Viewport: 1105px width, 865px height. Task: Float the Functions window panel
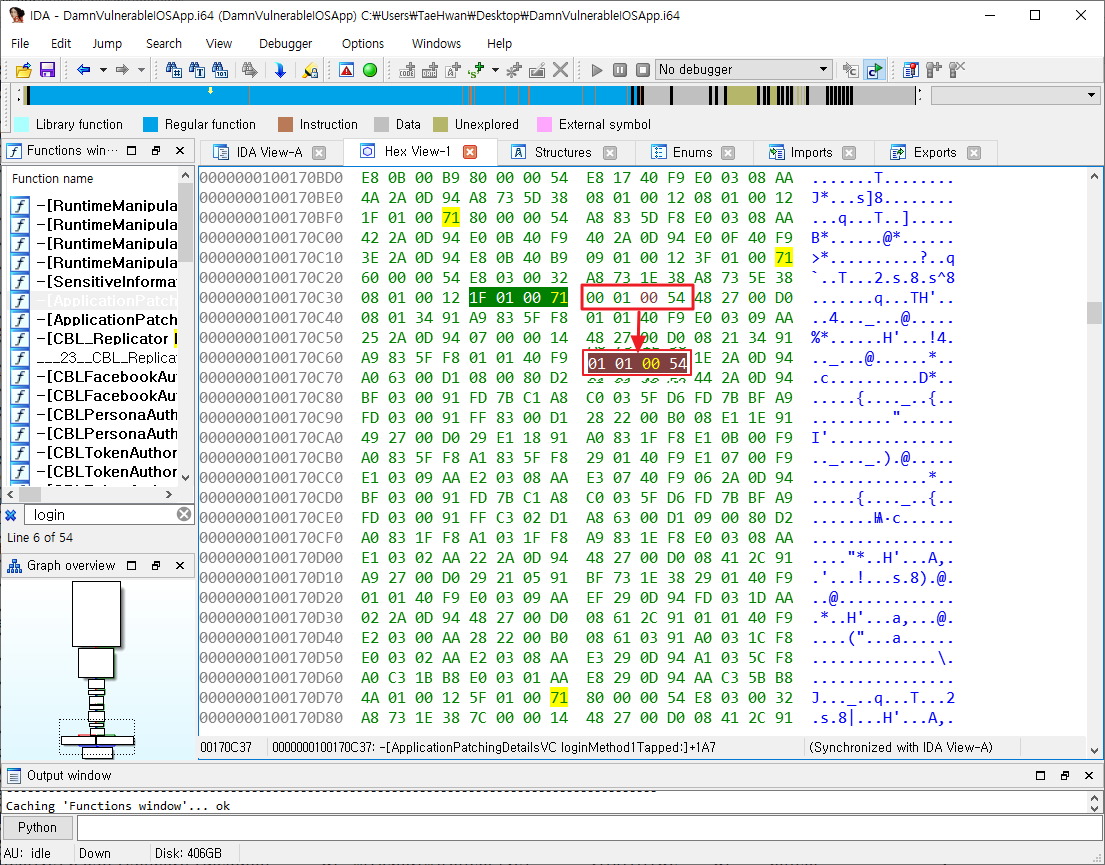(x=156, y=151)
